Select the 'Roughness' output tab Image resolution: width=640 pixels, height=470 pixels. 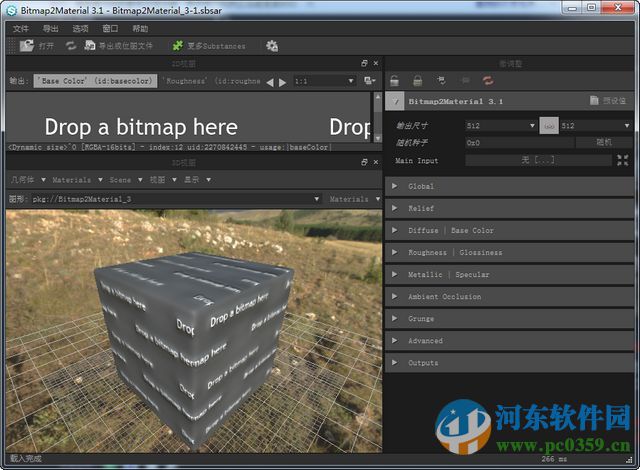[x=212, y=81]
